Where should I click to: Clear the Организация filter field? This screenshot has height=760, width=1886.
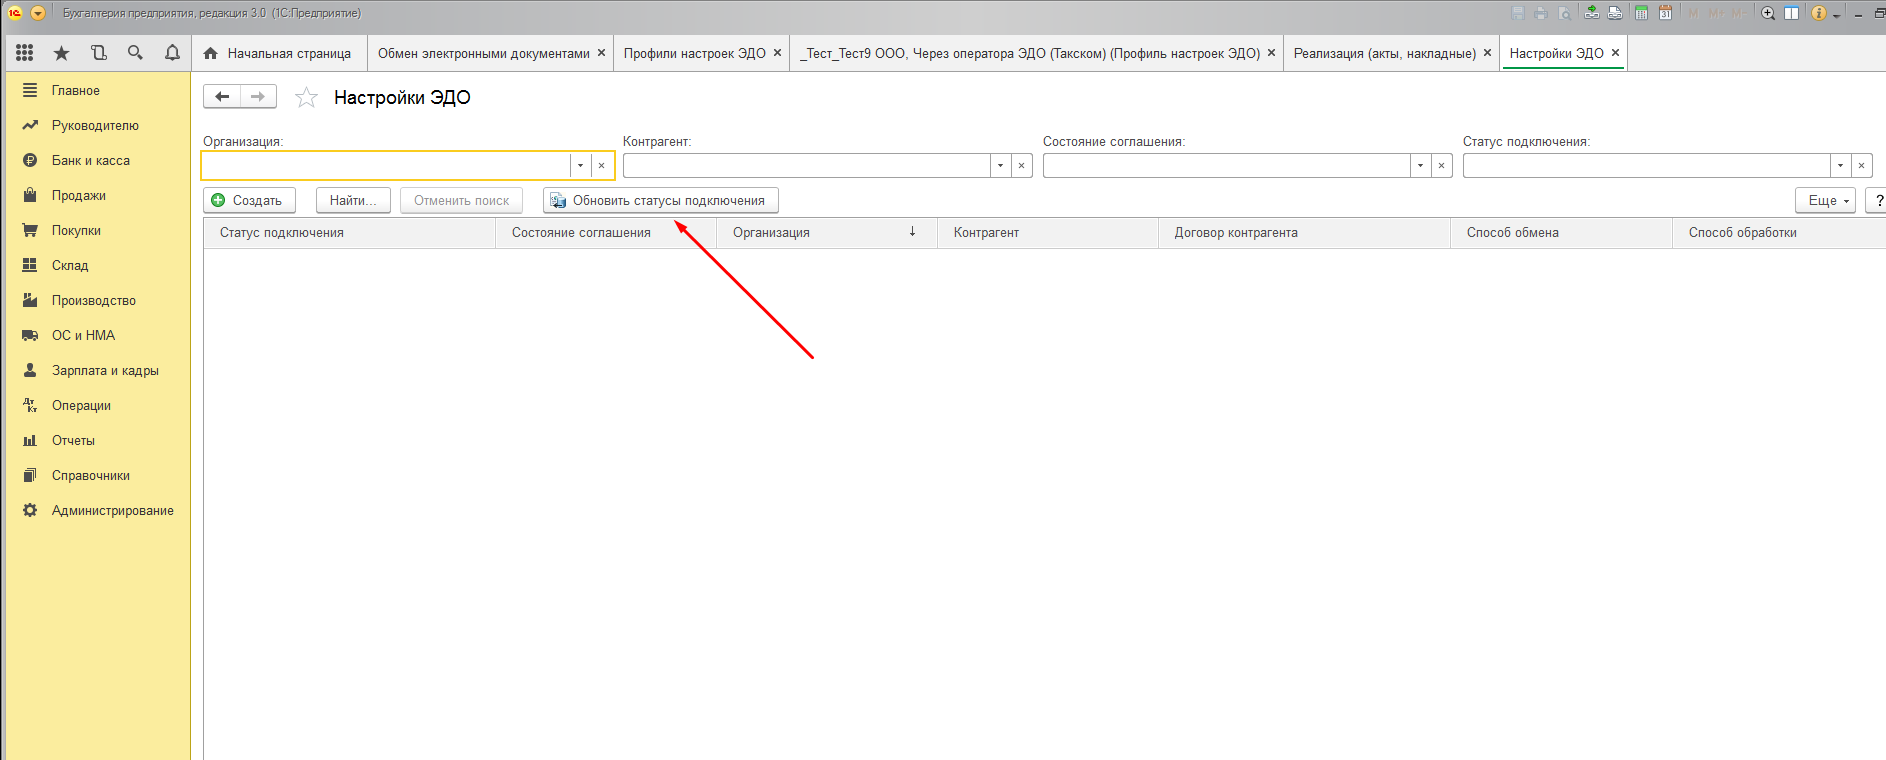click(x=601, y=165)
